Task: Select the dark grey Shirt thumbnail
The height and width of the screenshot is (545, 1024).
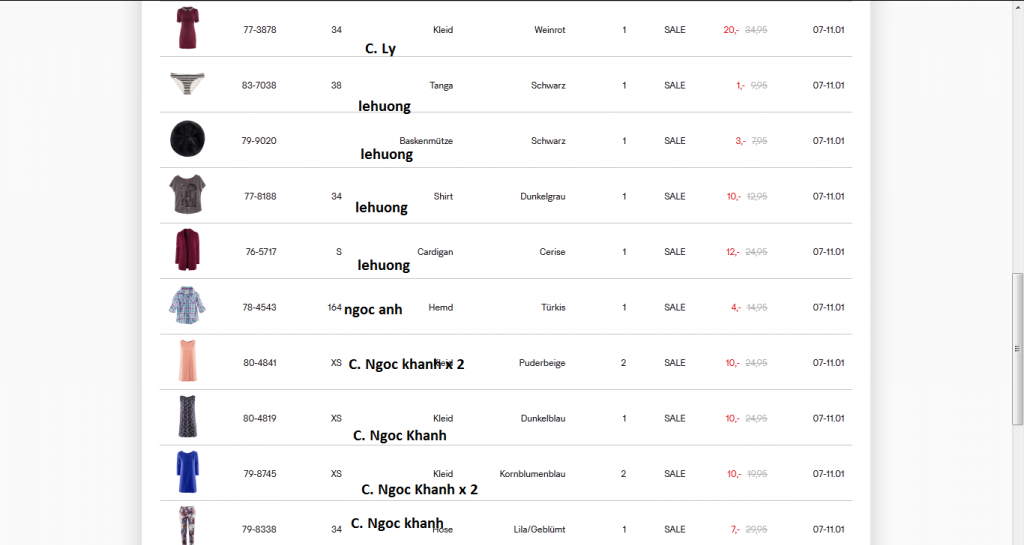Action: [x=187, y=194]
